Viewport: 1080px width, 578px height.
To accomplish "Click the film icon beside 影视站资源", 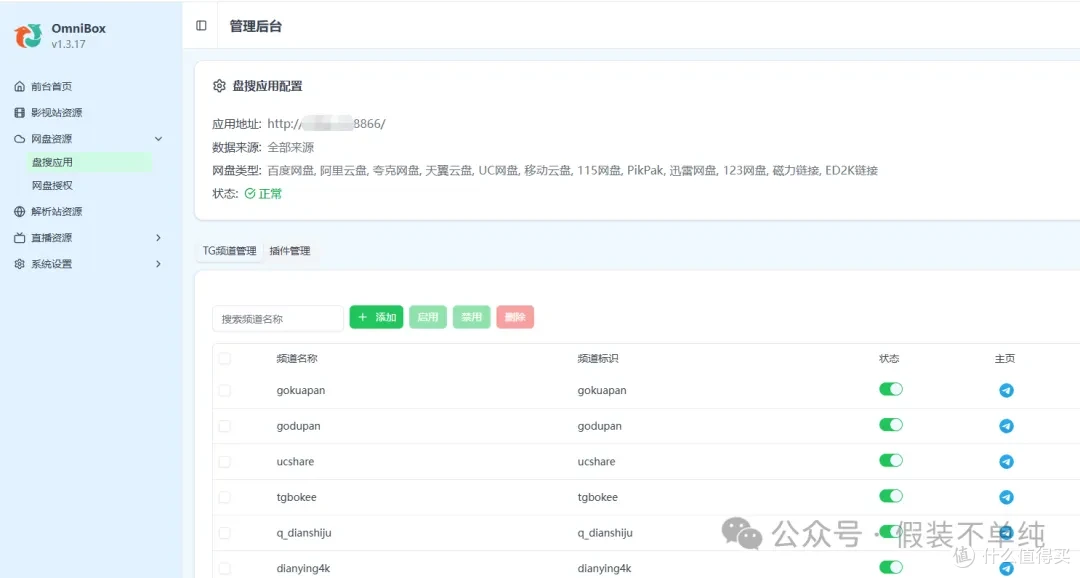I will tap(19, 112).
